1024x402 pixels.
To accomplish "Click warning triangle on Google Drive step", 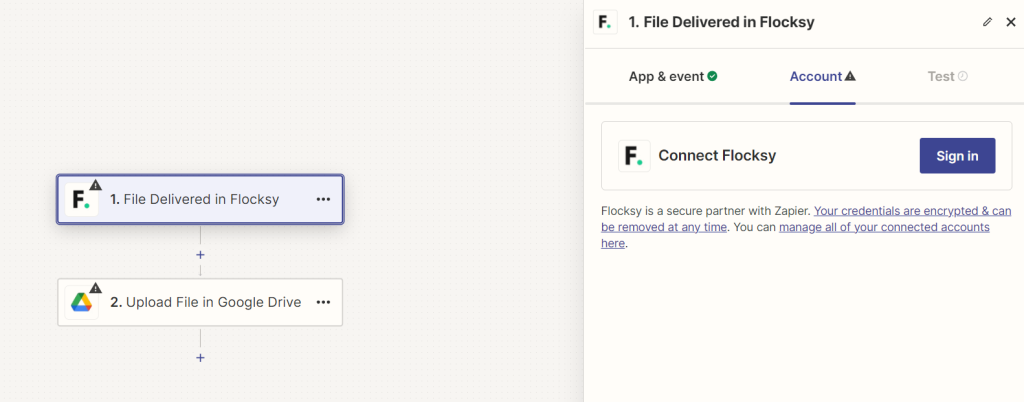I will tap(96, 288).
